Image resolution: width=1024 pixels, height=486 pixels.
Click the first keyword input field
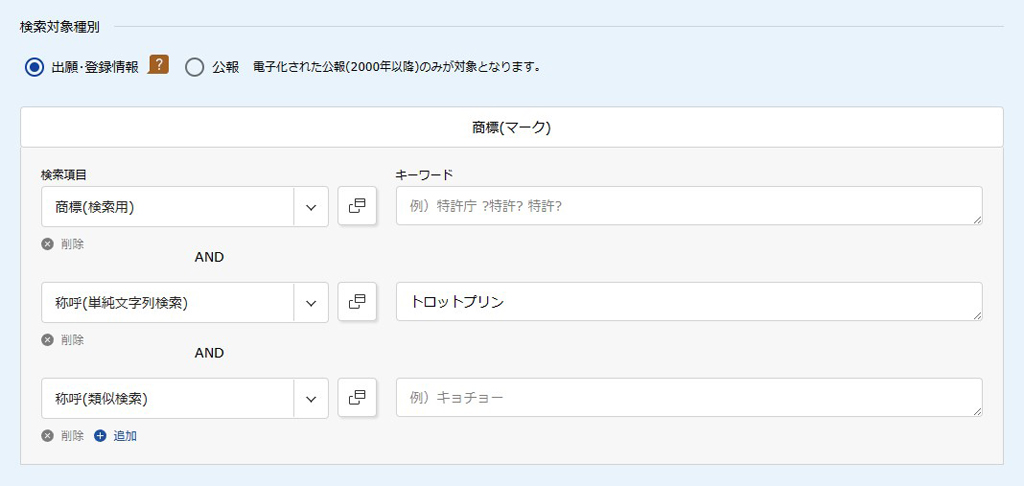[689, 206]
